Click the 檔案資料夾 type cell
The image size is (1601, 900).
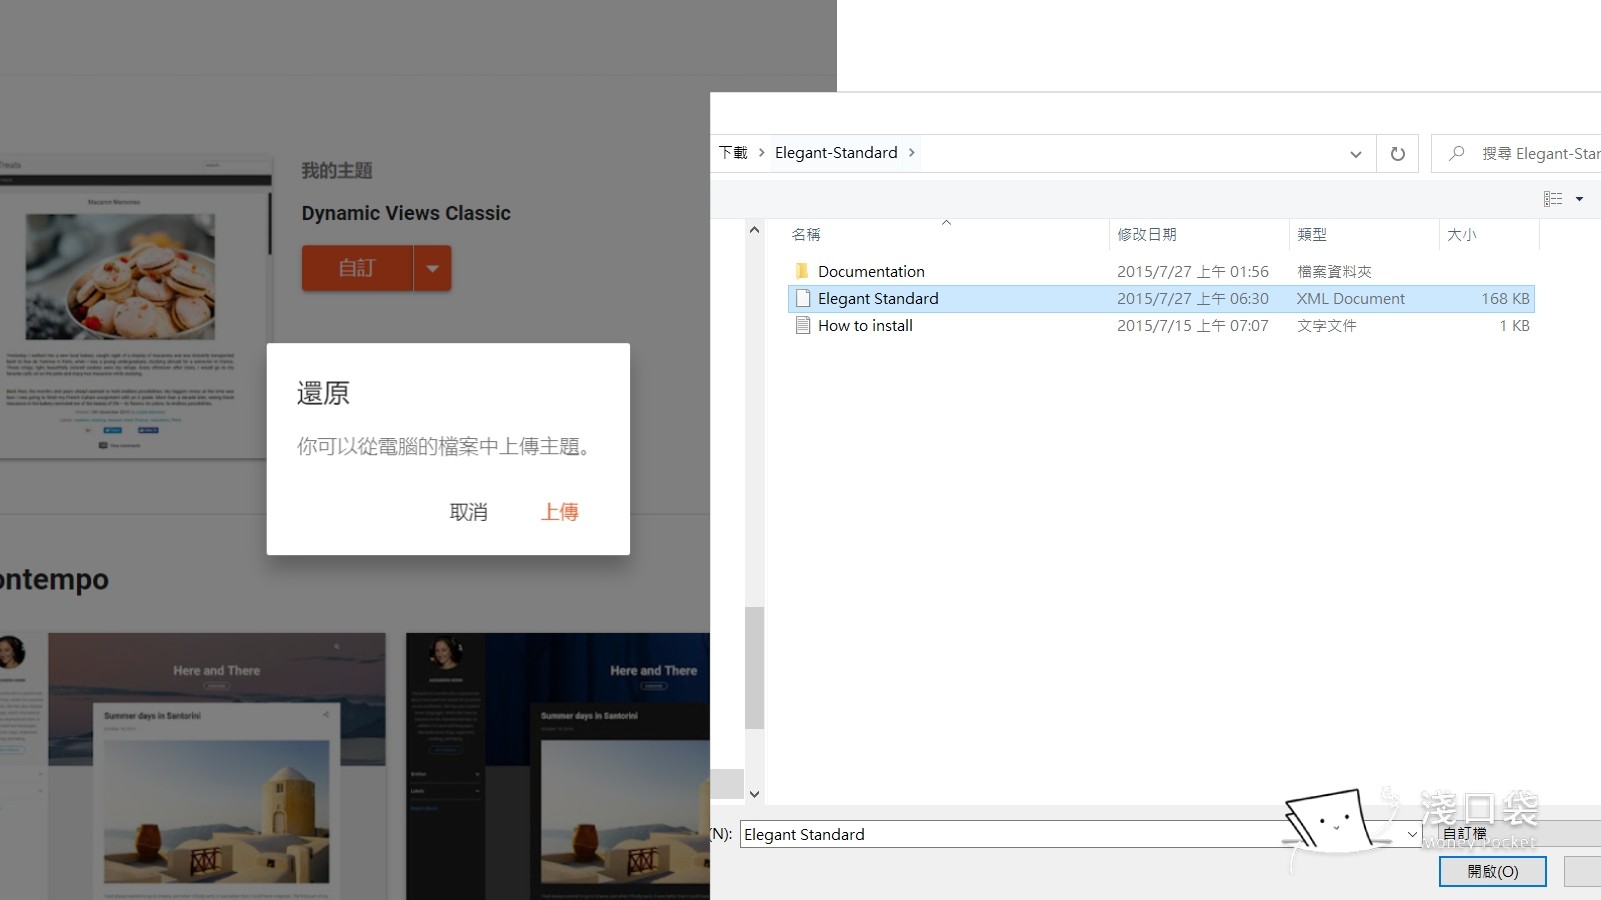(x=1334, y=271)
